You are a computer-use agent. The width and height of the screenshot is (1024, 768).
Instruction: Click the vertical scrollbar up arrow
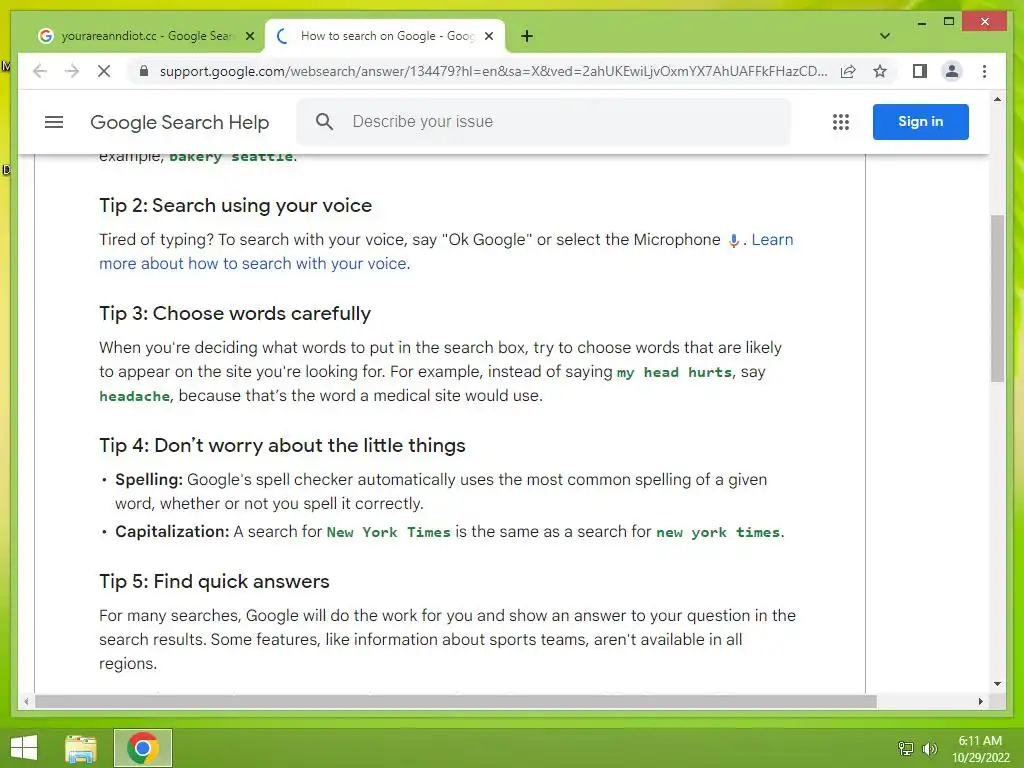997,99
